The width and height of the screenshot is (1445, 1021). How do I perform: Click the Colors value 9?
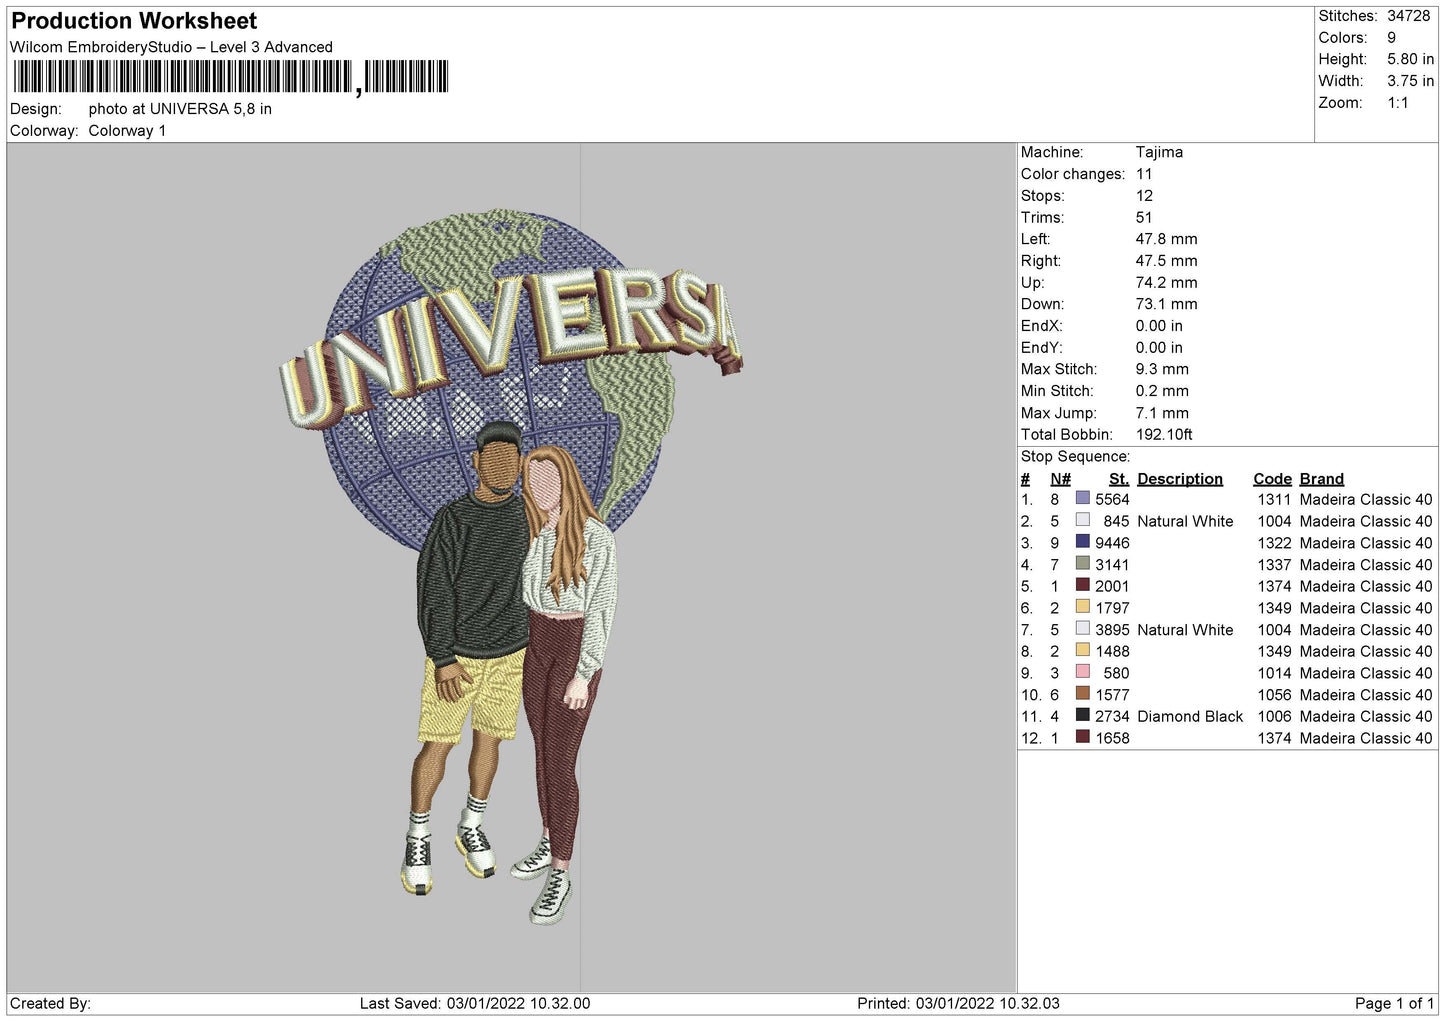pos(1391,38)
